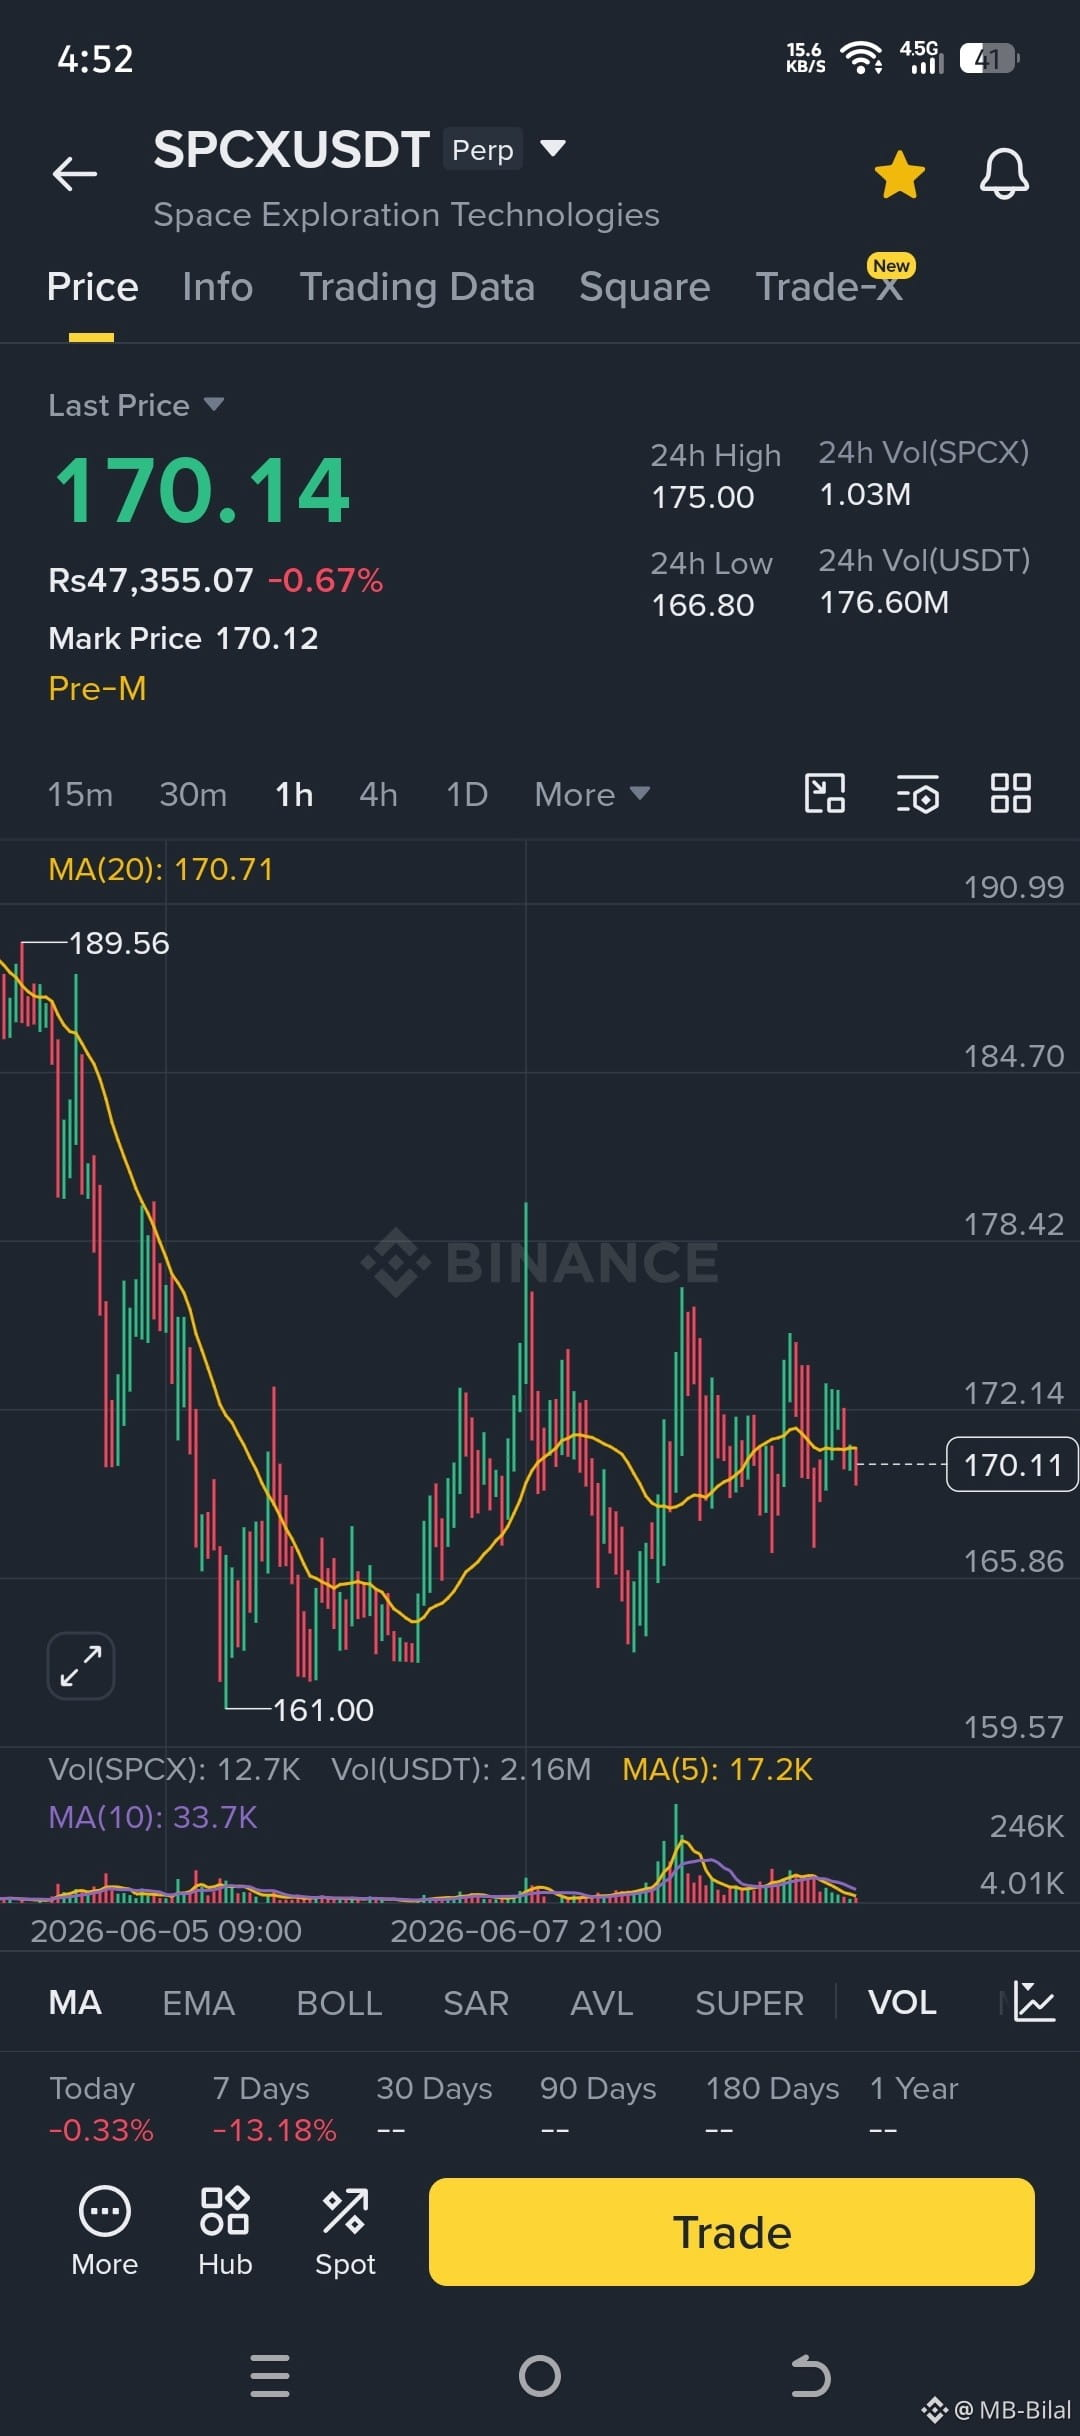Tap the 24h Low value 166.80
Screen dimensions: 1080x2436
703,605
